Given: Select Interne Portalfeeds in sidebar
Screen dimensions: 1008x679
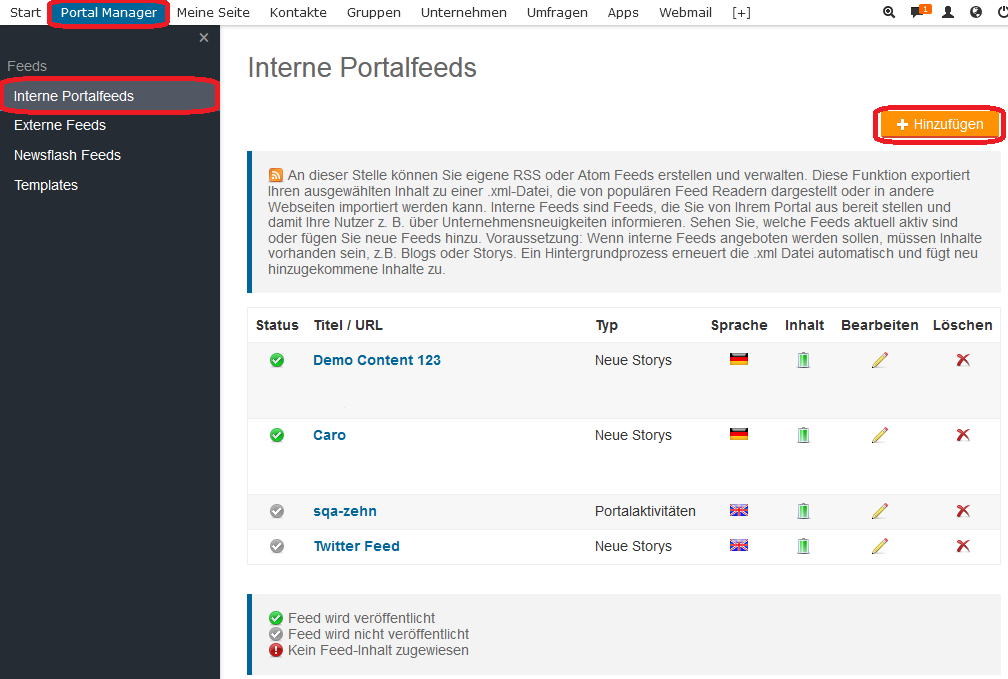Looking at the screenshot, I should pos(109,96).
